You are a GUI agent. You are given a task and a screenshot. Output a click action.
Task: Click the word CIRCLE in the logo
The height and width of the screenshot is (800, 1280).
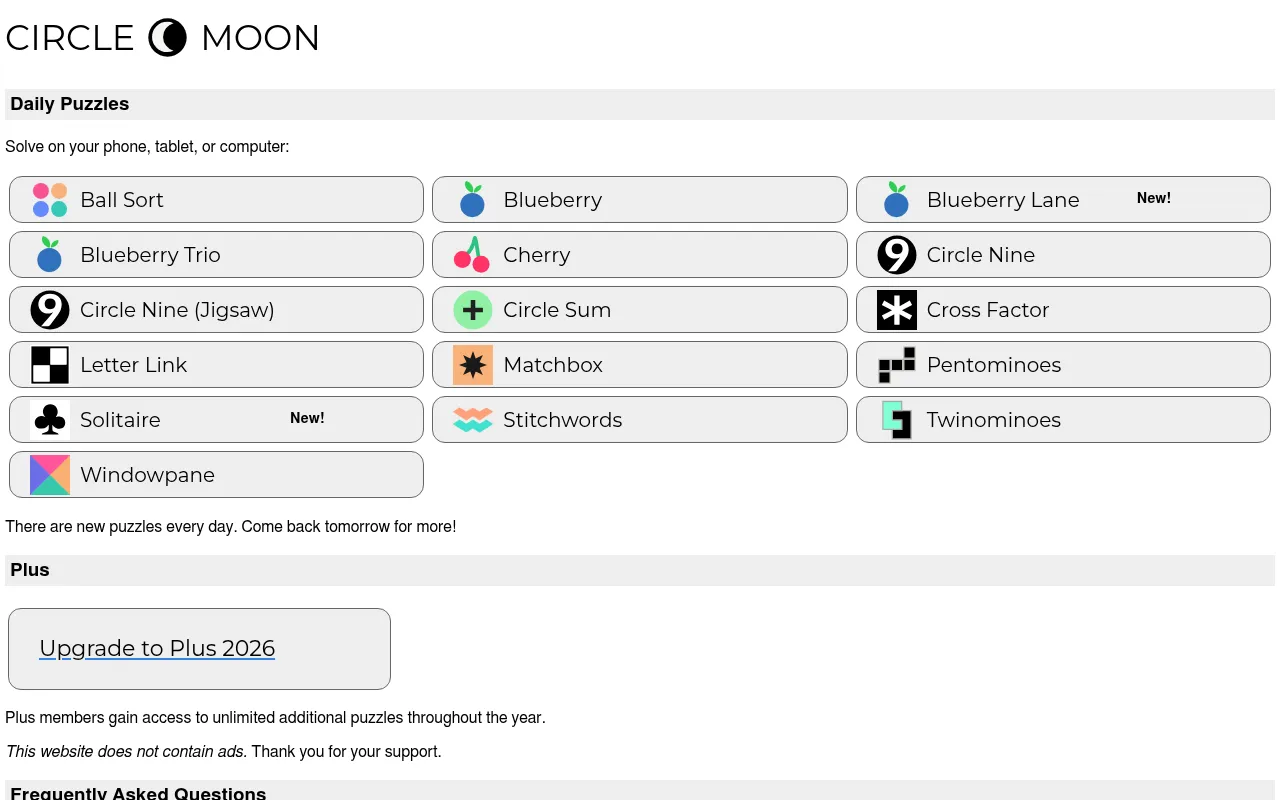(70, 38)
